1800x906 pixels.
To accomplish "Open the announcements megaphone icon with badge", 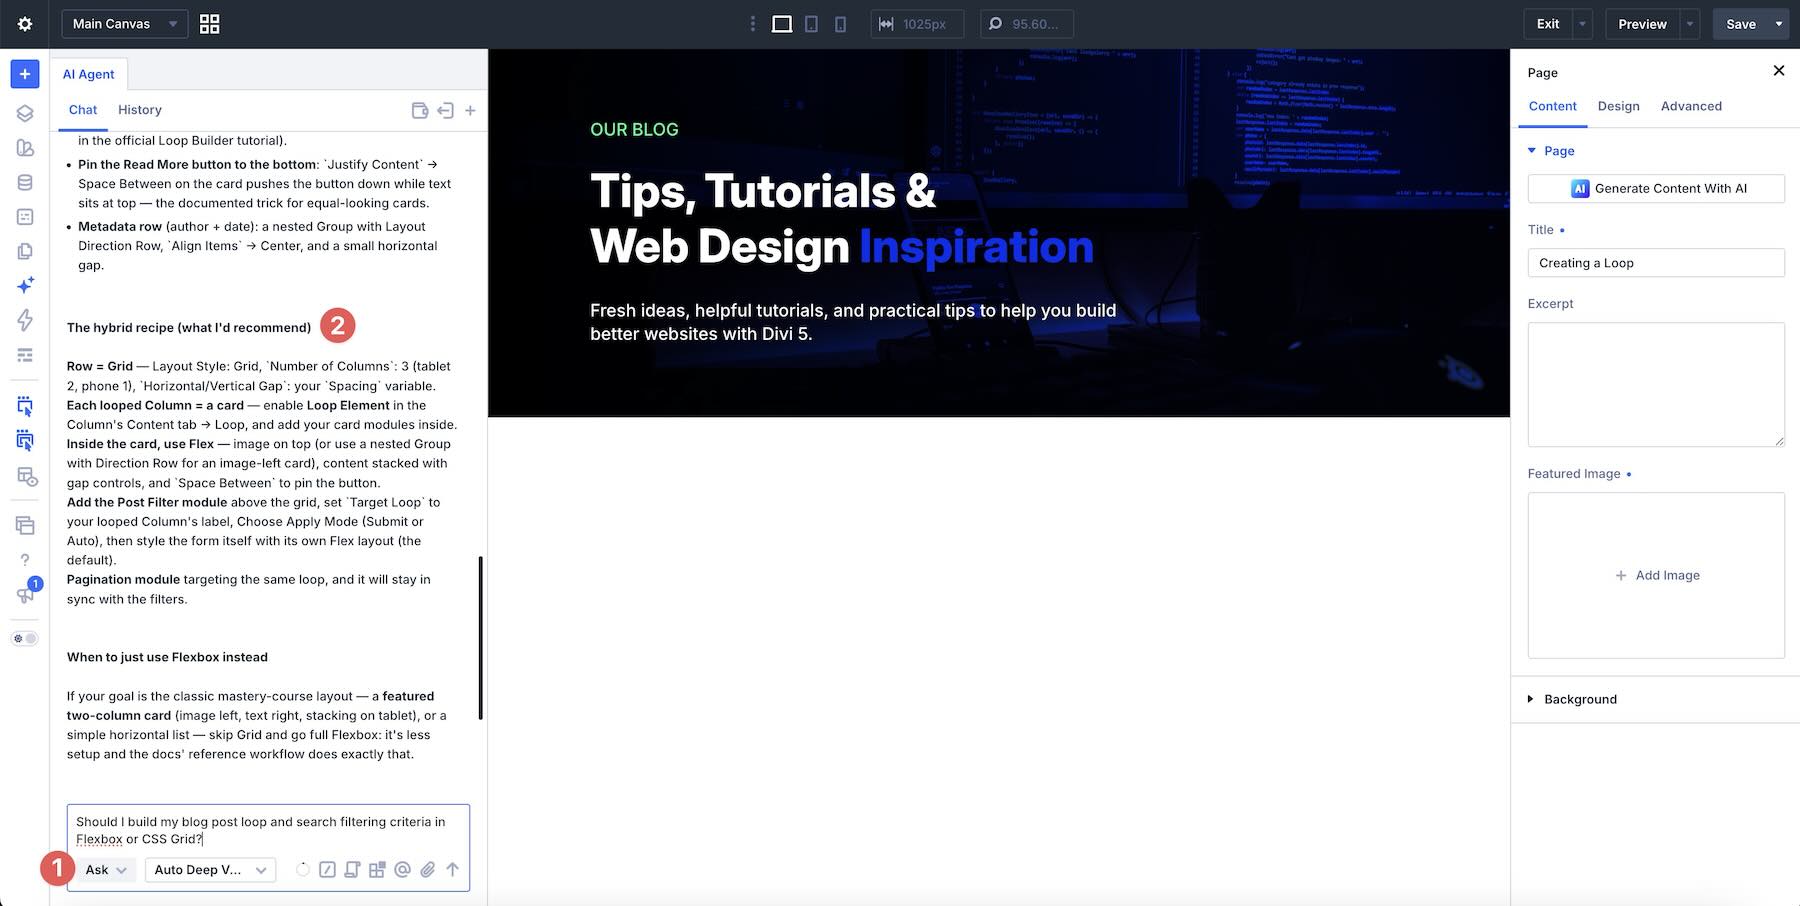I will [25, 594].
